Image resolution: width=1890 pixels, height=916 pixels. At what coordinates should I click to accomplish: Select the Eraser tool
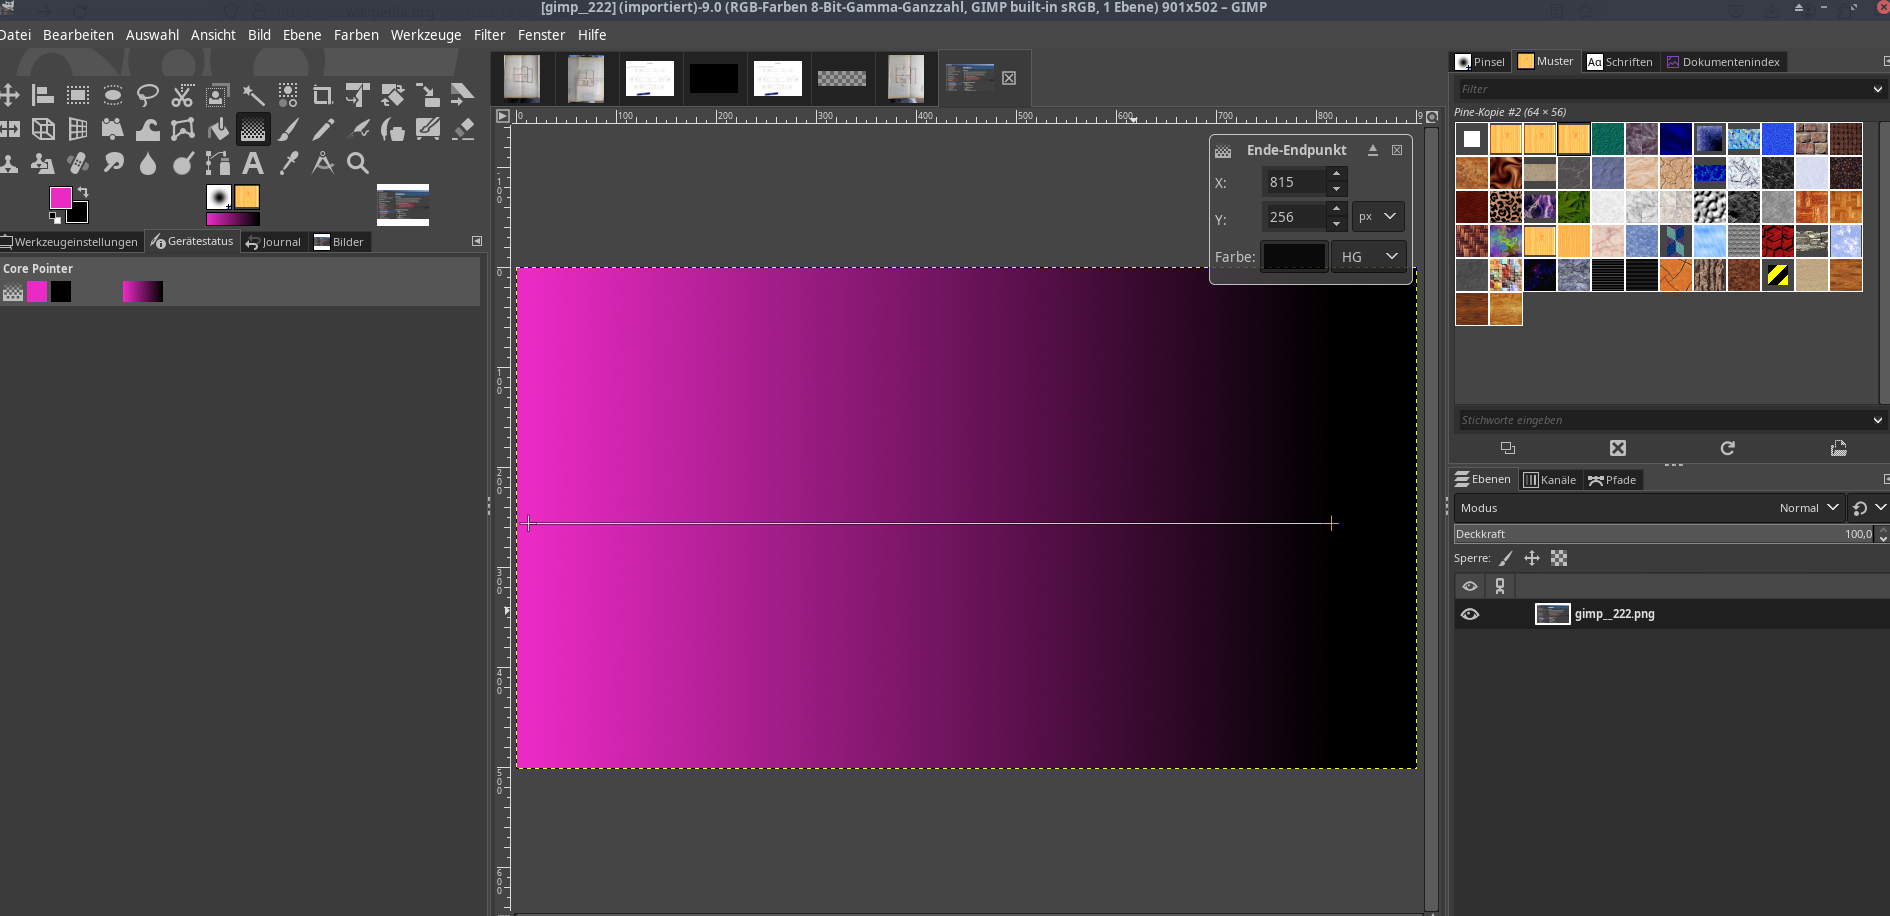coord(463,129)
